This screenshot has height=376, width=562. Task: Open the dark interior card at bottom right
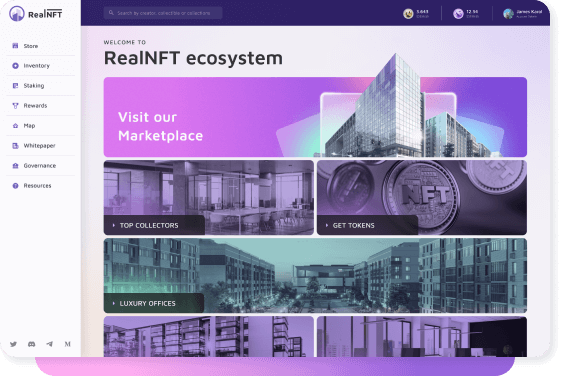pos(422,336)
